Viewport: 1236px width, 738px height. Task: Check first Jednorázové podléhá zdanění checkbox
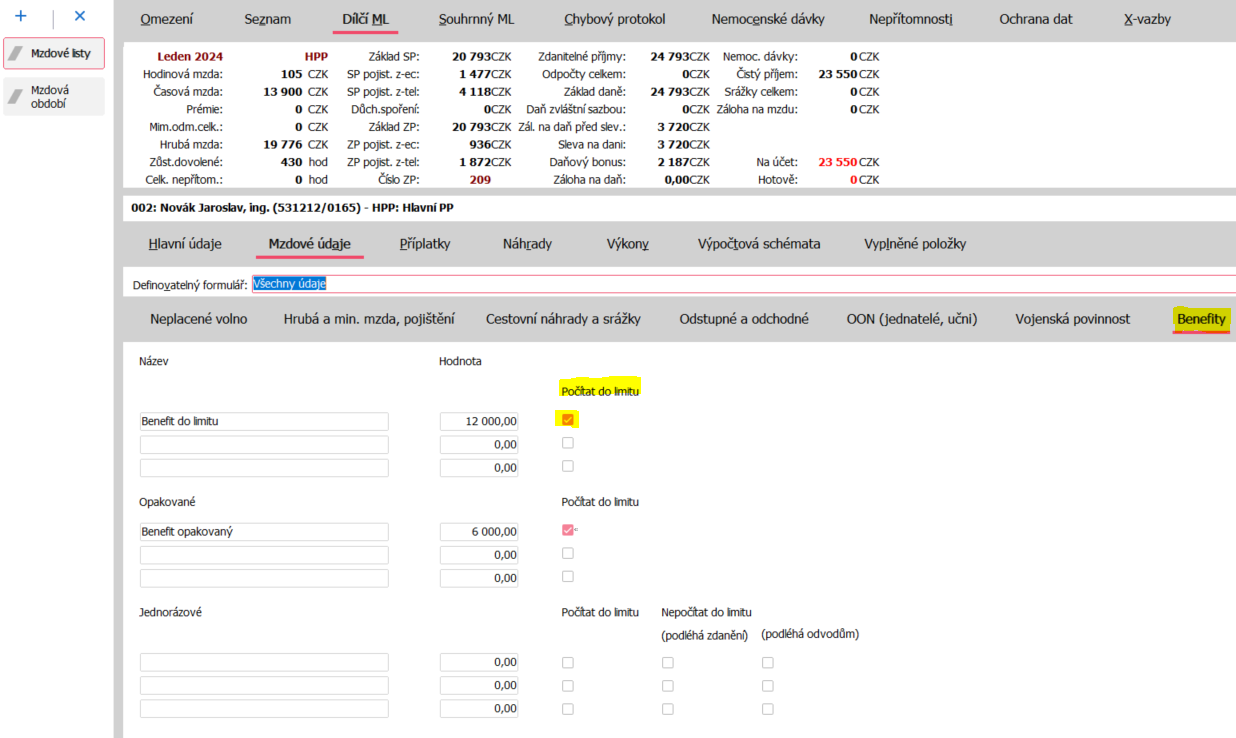[668, 662]
